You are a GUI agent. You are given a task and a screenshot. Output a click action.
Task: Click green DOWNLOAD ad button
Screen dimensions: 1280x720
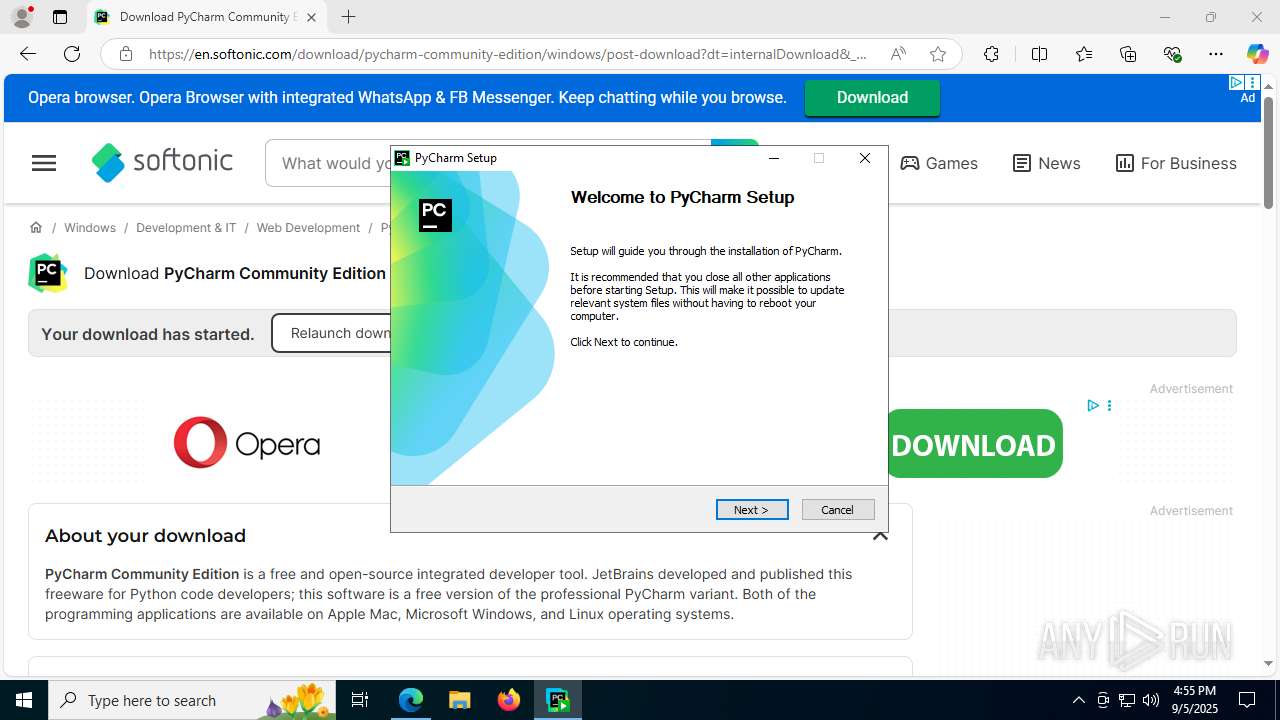coord(974,444)
